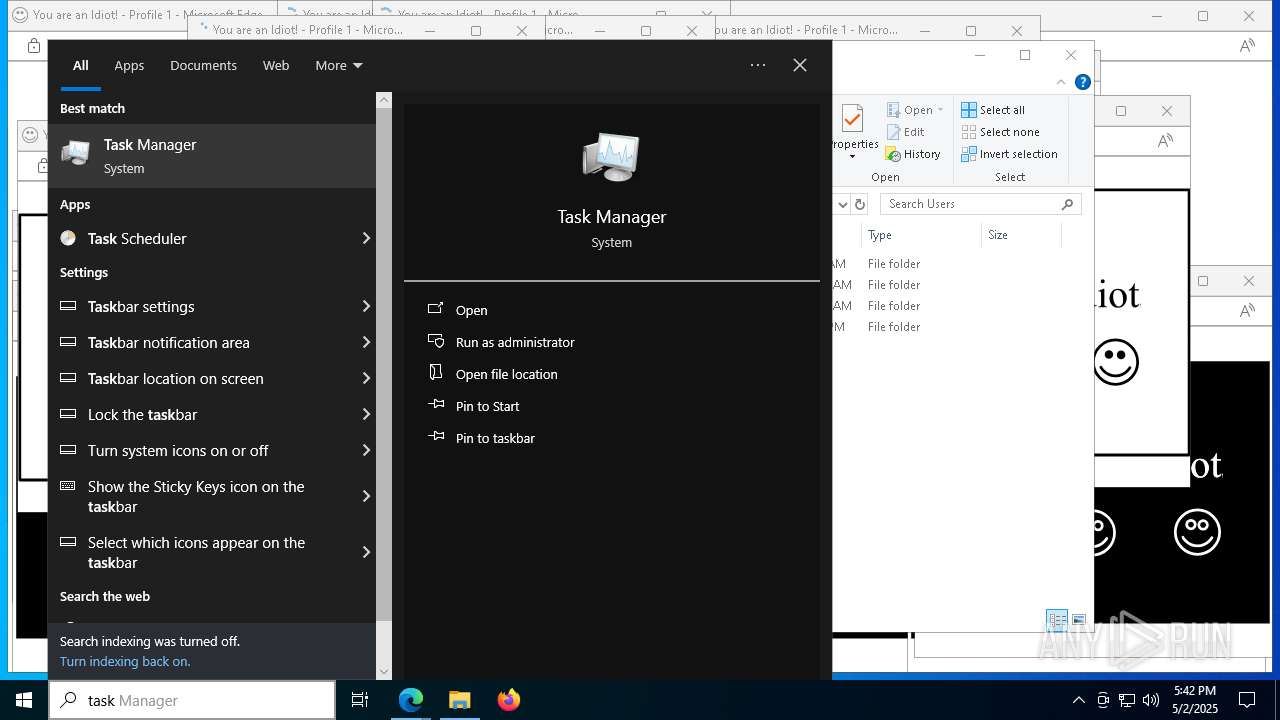Open Task View from the taskbar
Viewport: 1280px width, 720px height.
pyautogui.click(x=360, y=700)
